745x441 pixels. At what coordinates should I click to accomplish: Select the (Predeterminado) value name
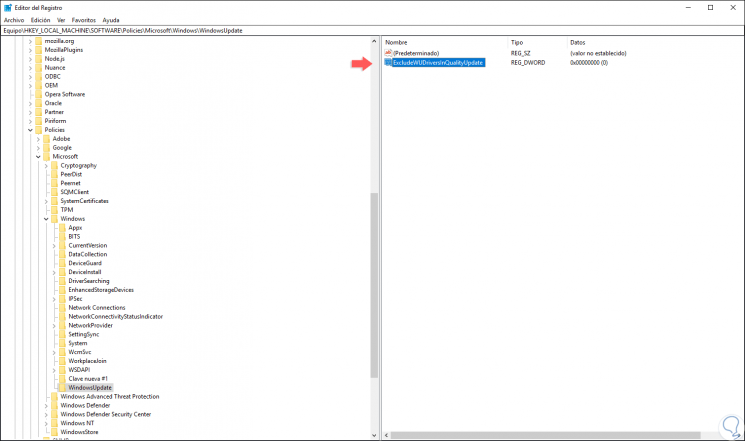416,53
